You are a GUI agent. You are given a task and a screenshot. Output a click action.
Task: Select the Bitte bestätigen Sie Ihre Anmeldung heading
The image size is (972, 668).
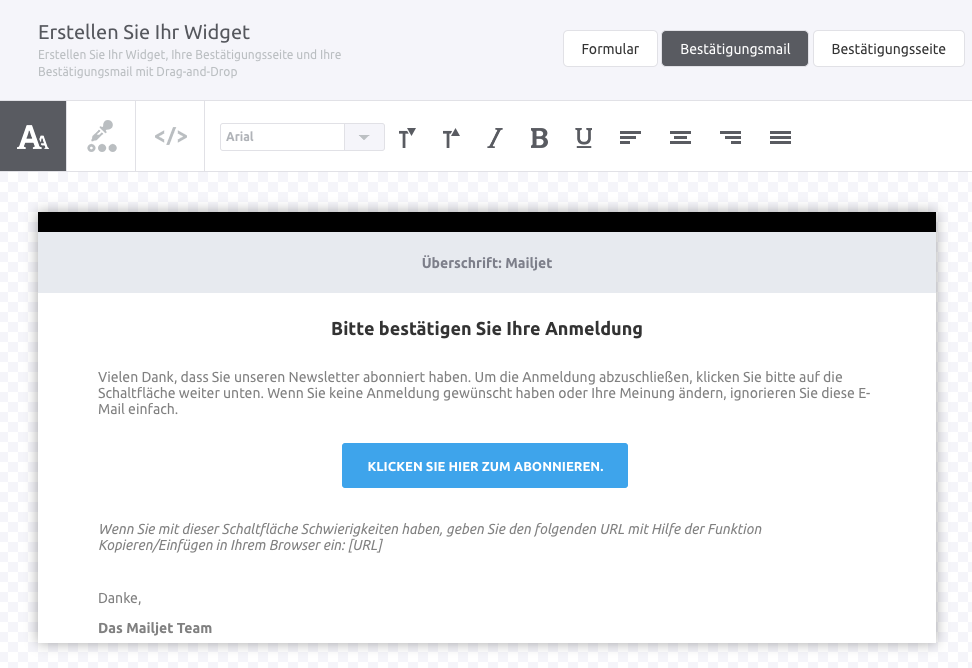pyautogui.click(x=487, y=328)
